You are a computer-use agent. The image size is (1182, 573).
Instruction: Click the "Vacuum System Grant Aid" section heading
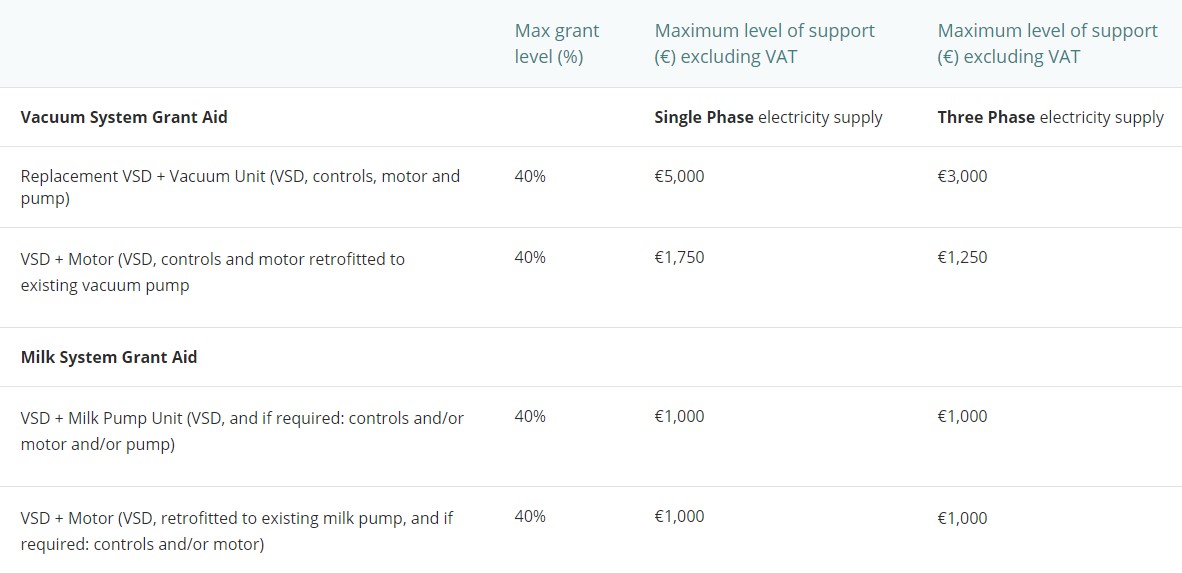[x=124, y=117]
